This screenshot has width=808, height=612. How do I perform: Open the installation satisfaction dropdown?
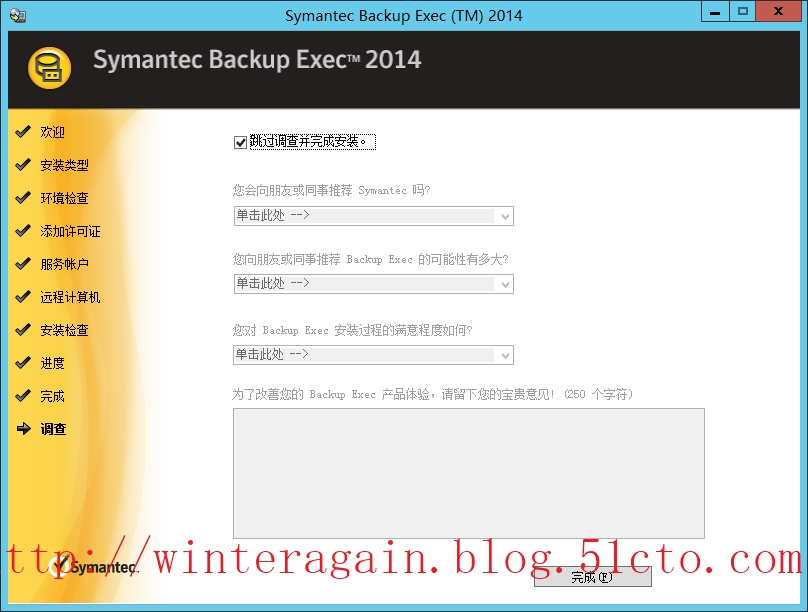pyautogui.click(x=374, y=355)
